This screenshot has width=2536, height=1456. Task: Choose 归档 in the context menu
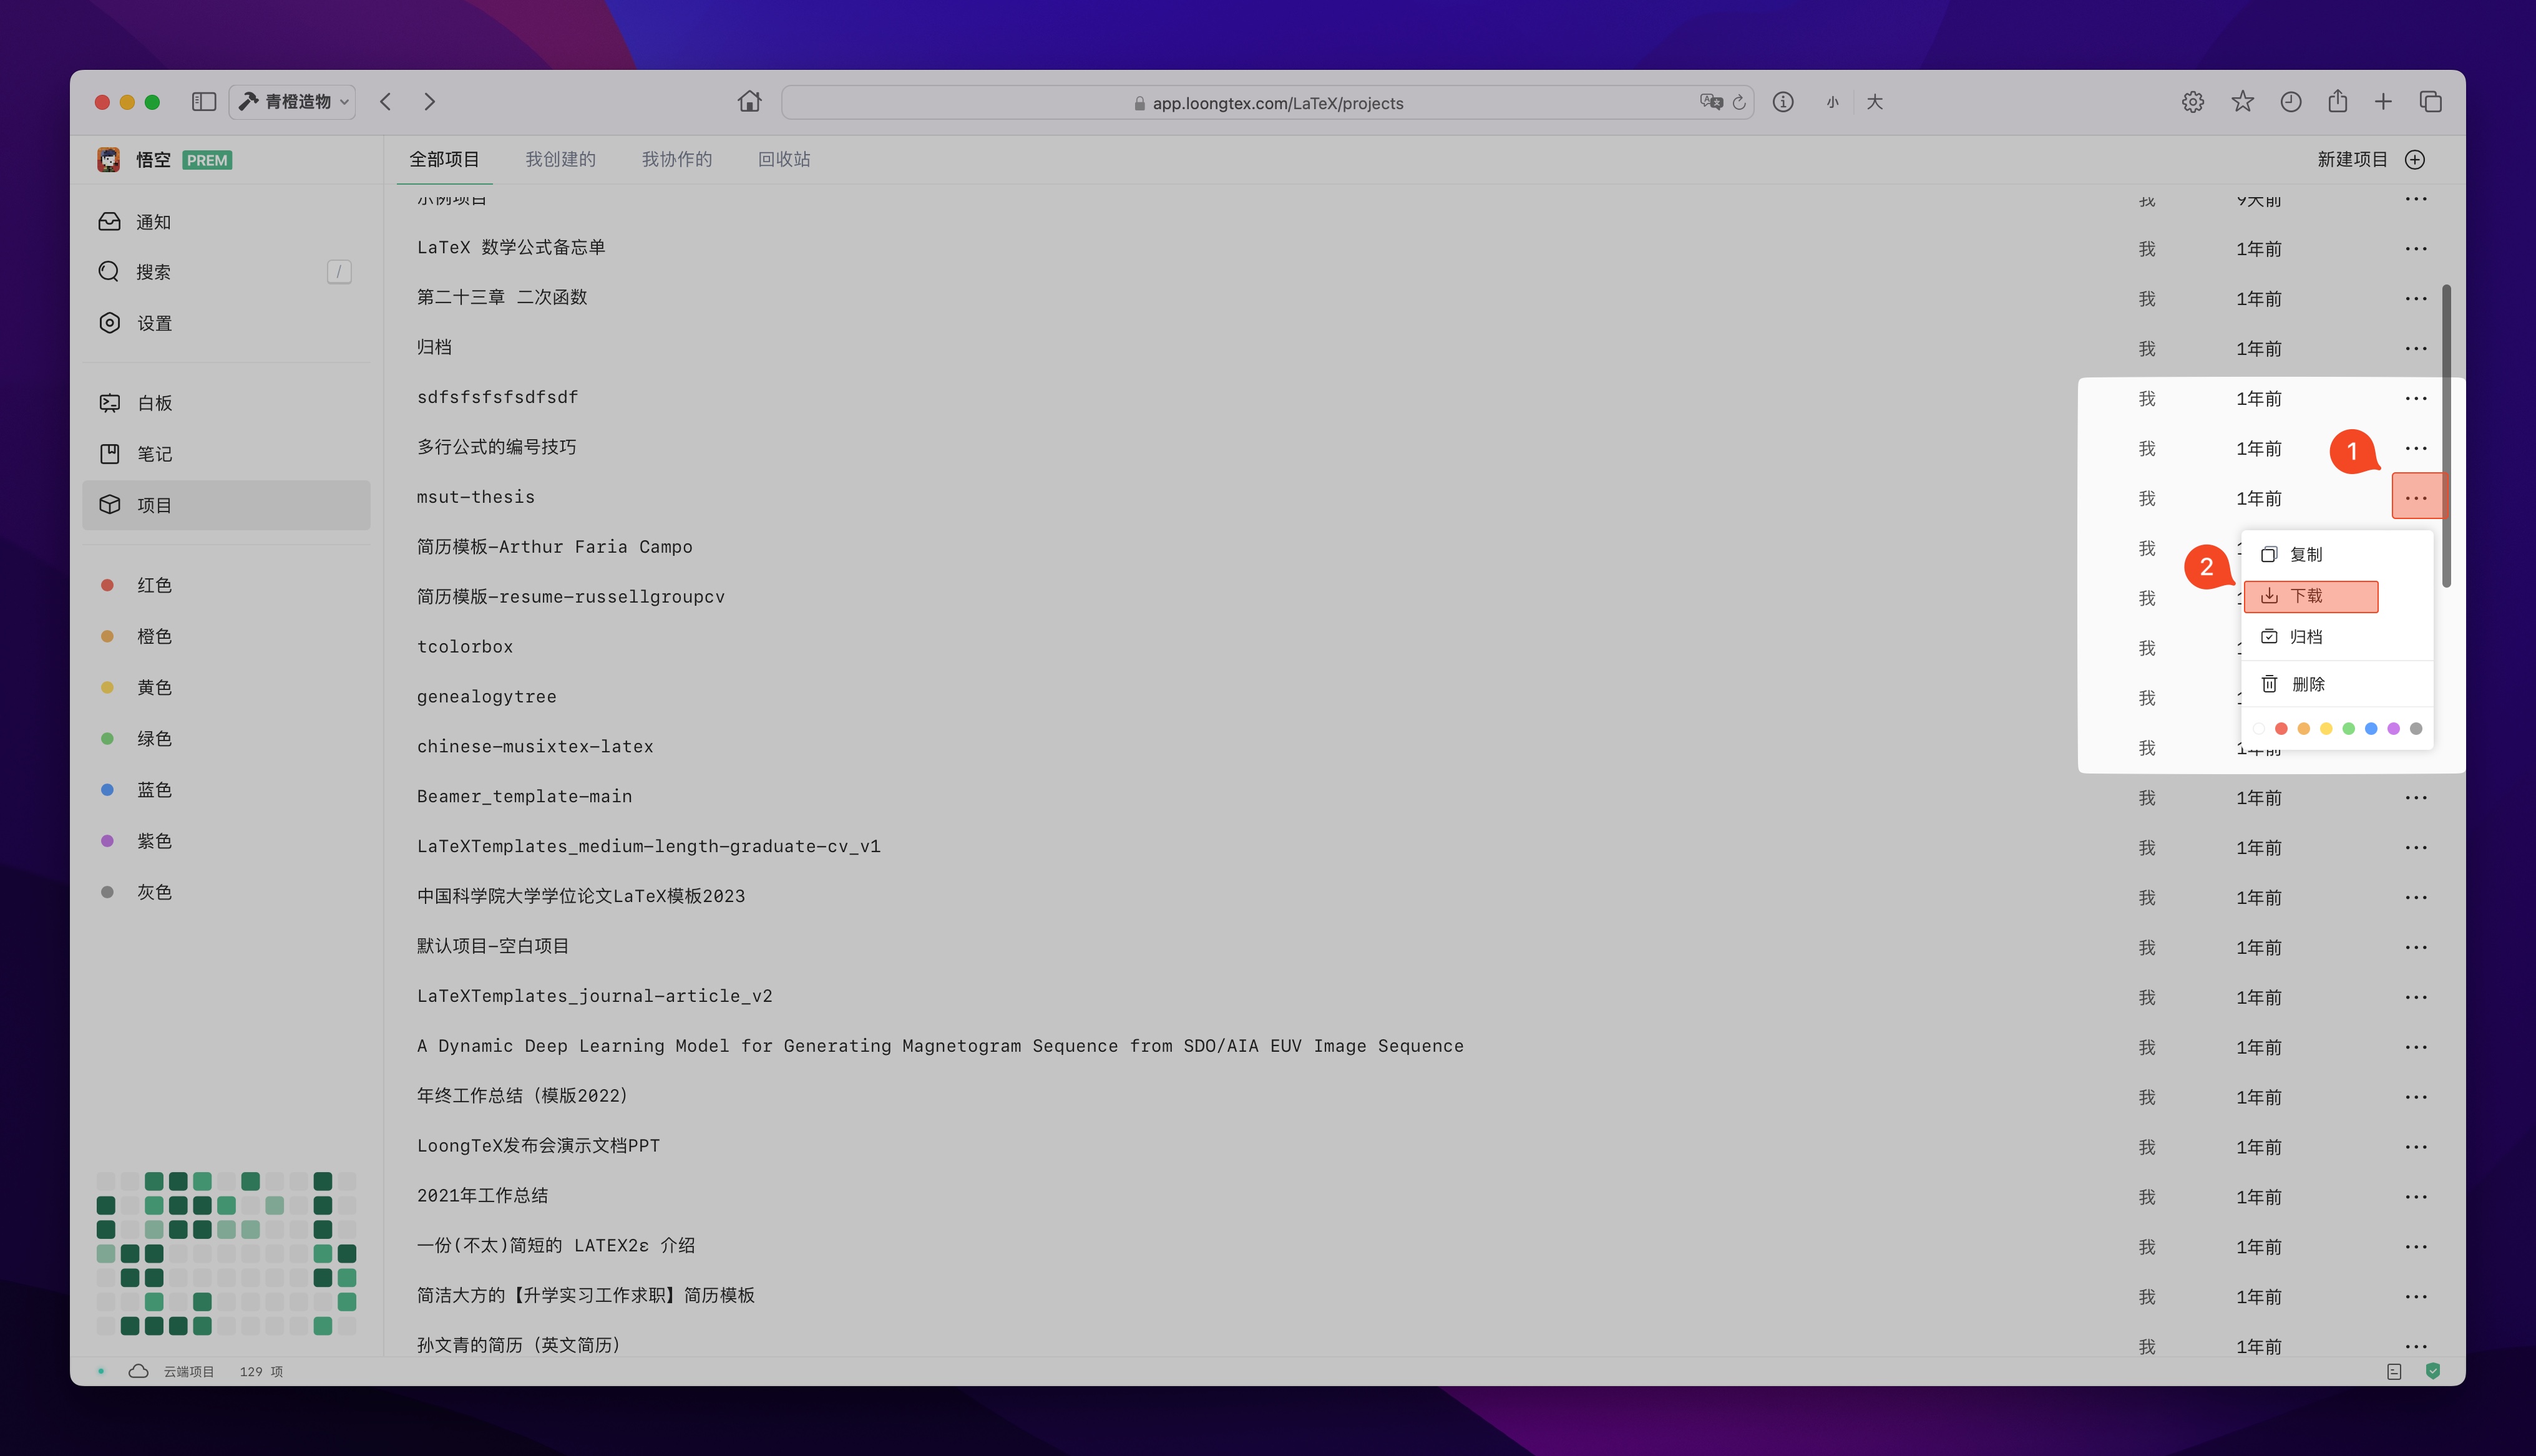[2336, 637]
